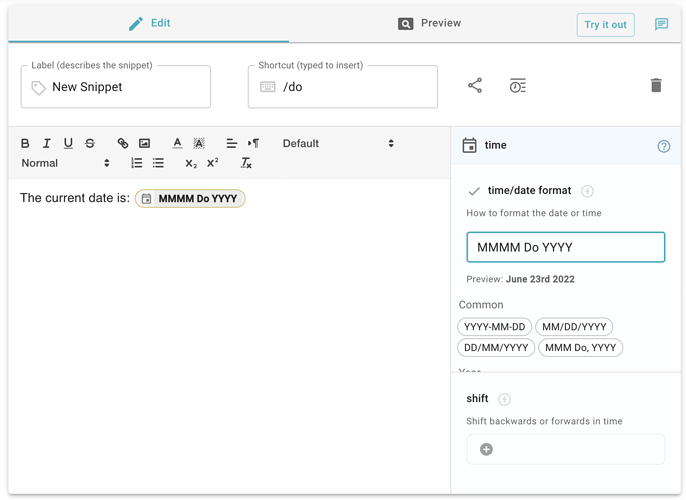The width and height of the screenshot is (686, 500).
Task: Click the lightning icon beside time/date format
Action: tap(587, 191)
